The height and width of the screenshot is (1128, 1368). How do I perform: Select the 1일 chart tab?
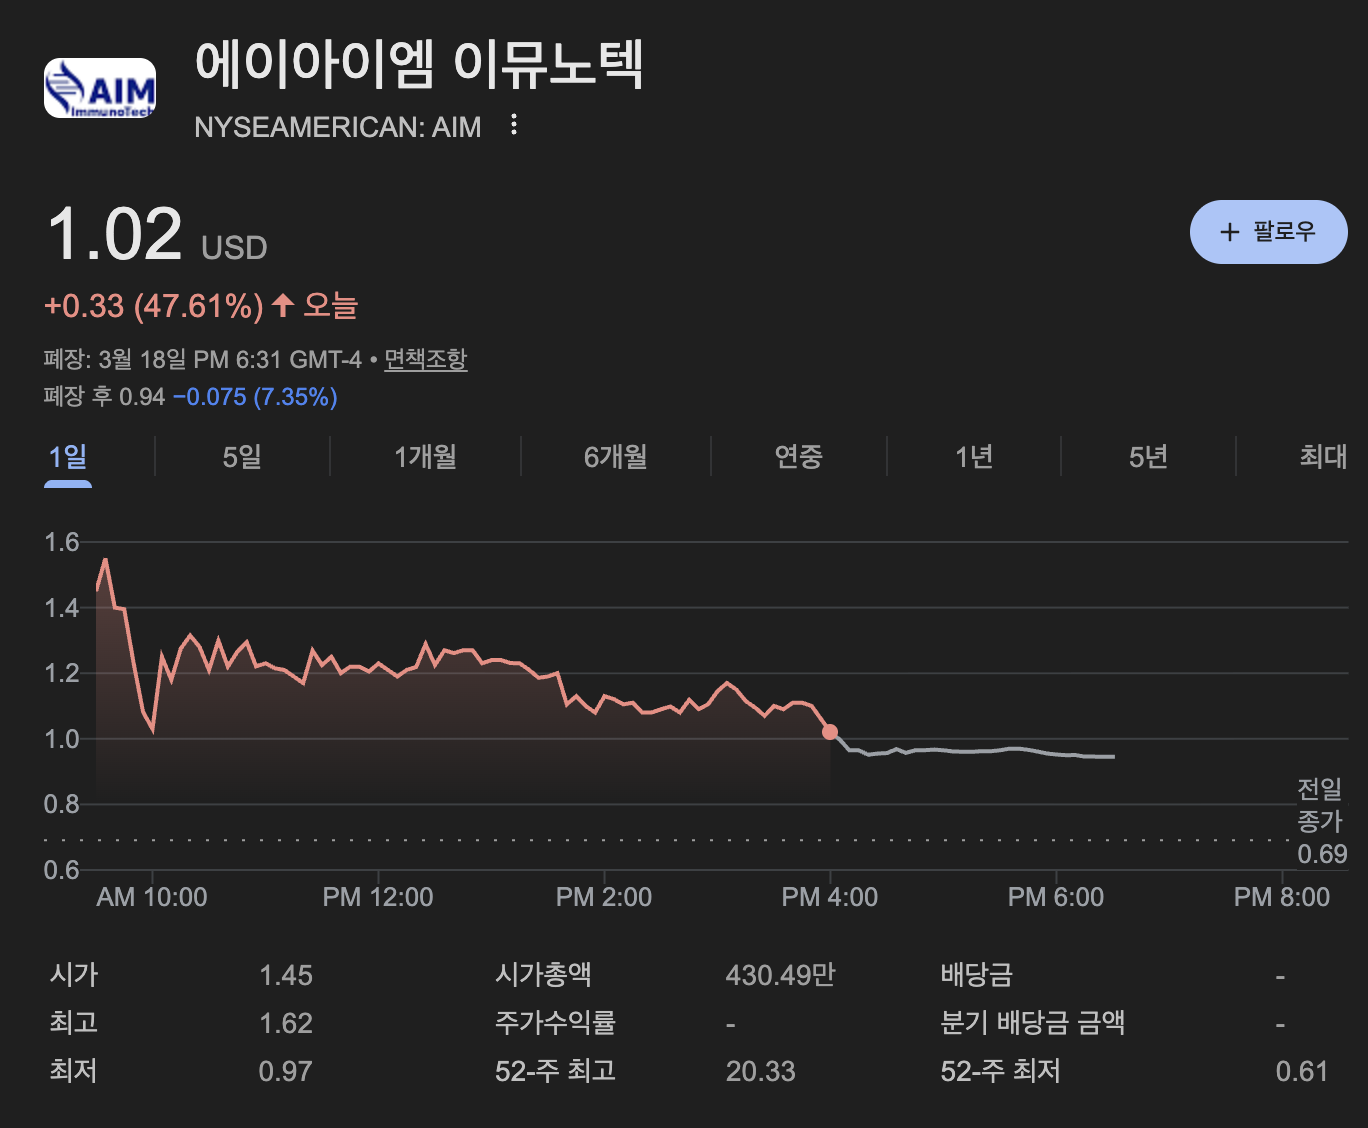pyautogui.click(x=68, y=457)
